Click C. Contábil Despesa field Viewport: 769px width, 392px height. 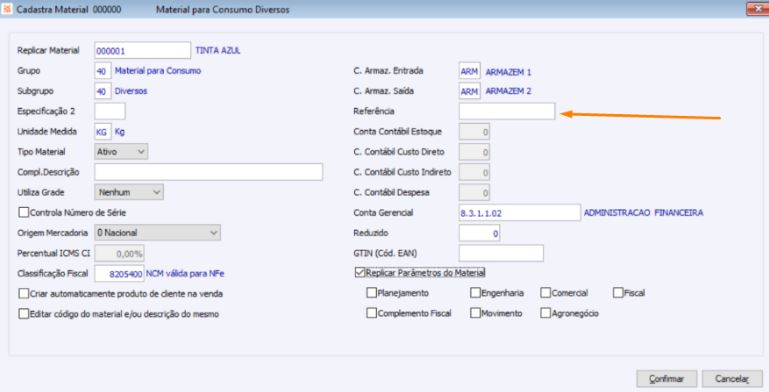point(474,192)
